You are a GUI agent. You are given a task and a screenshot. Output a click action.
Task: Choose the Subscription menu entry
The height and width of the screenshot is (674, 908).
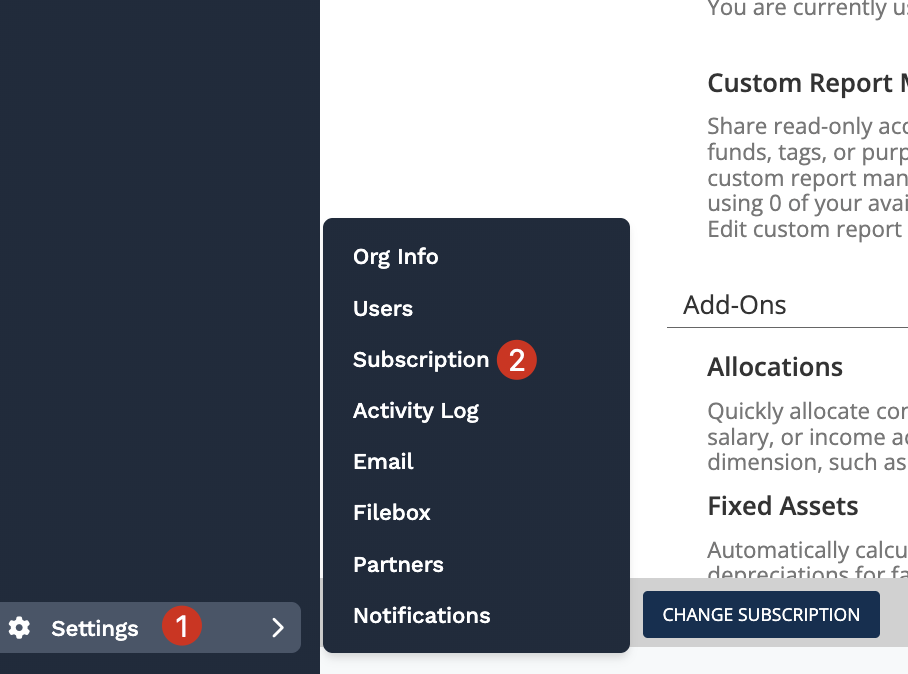(x=420, y=360)
